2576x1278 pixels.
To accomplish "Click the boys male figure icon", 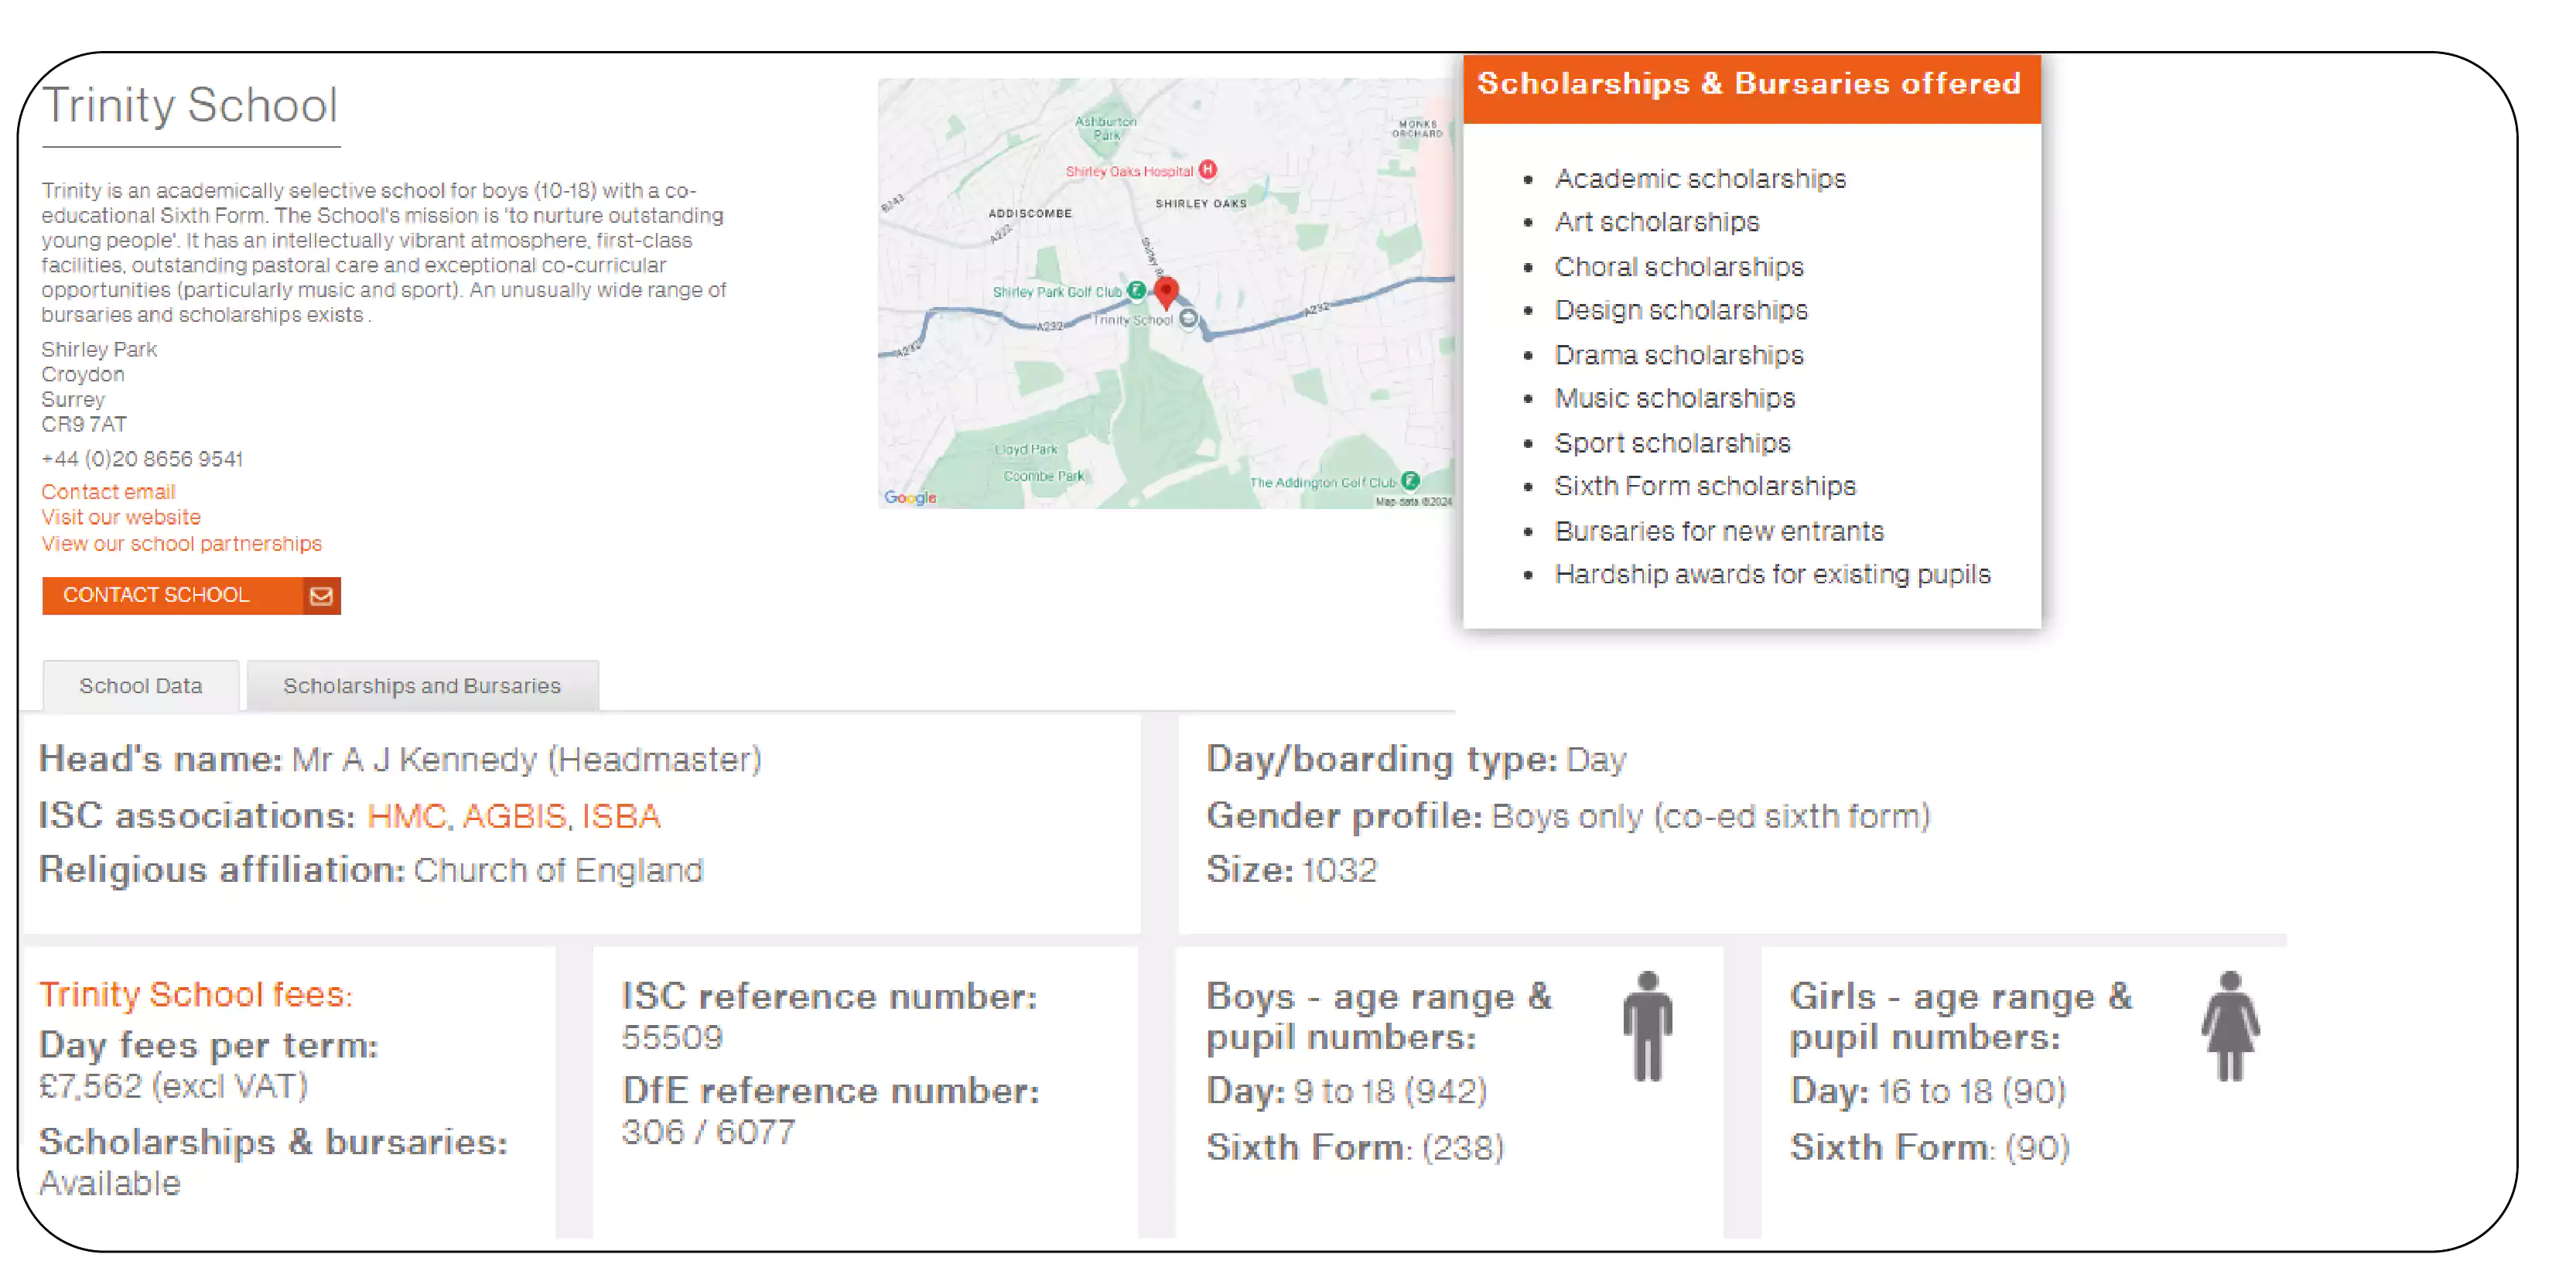I will [x=1647, y=1027].
